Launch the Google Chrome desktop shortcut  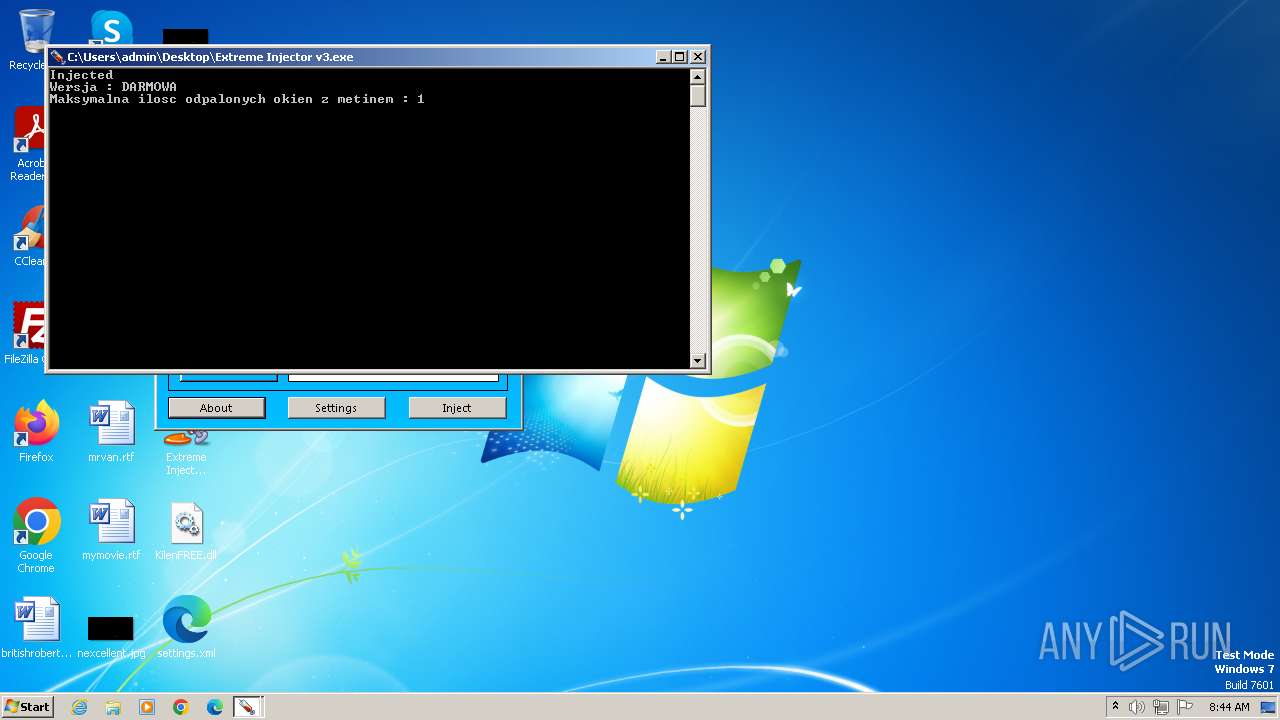point(36,535)
